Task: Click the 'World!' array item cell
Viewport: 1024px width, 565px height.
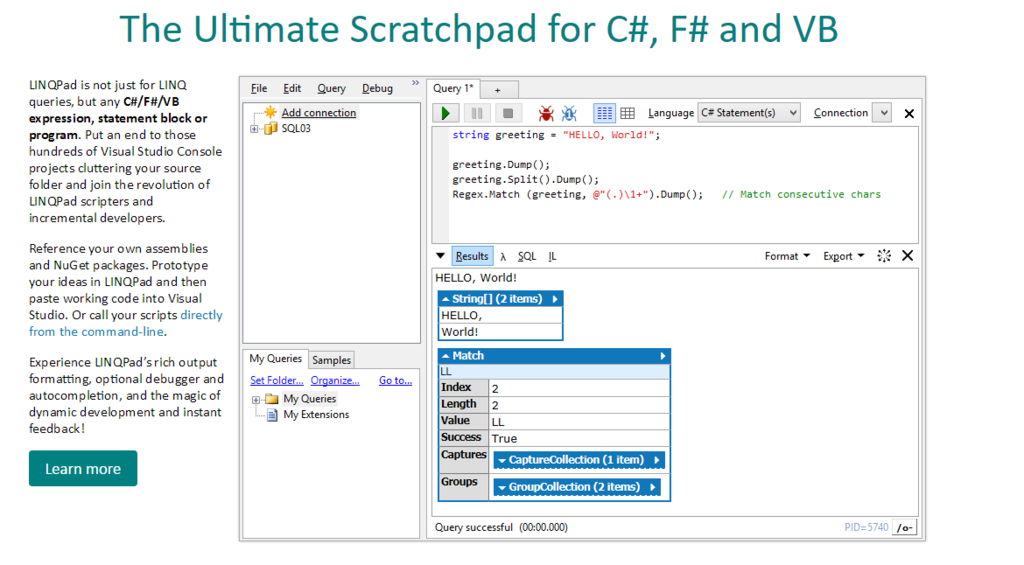Action: click(x=500, y=332)
